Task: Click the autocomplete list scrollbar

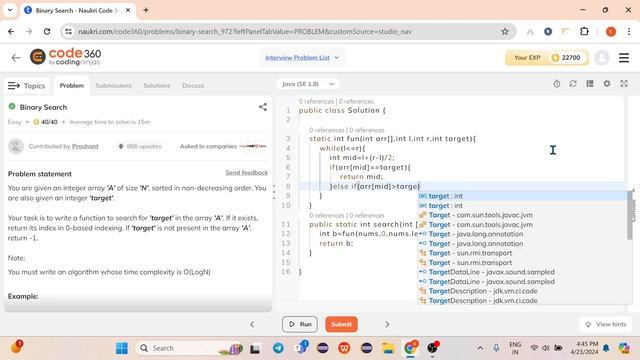Action: click(630, 216)
